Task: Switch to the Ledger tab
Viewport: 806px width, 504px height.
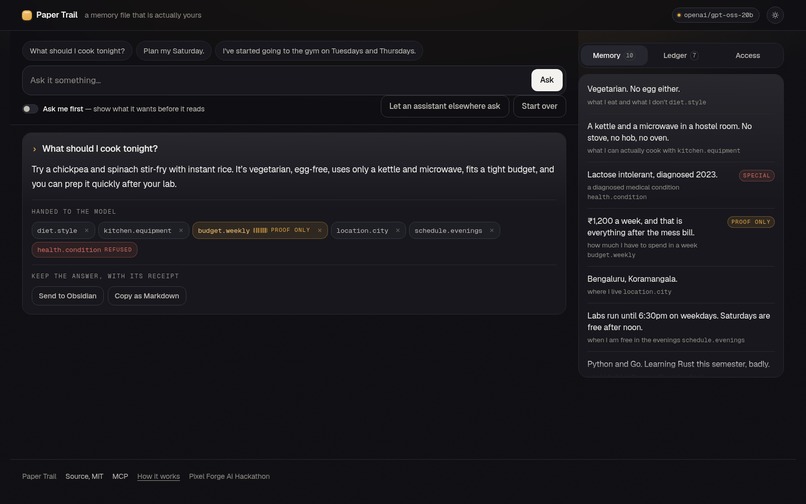Action: coord(681,56)
